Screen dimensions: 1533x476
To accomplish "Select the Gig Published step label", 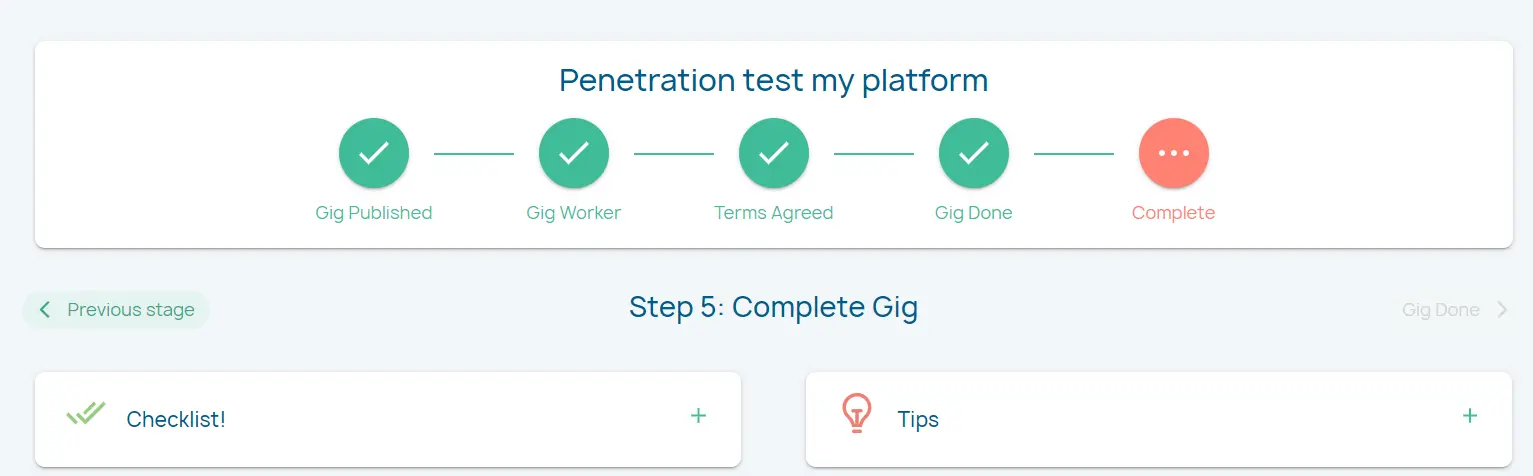I will pos(374,213).
